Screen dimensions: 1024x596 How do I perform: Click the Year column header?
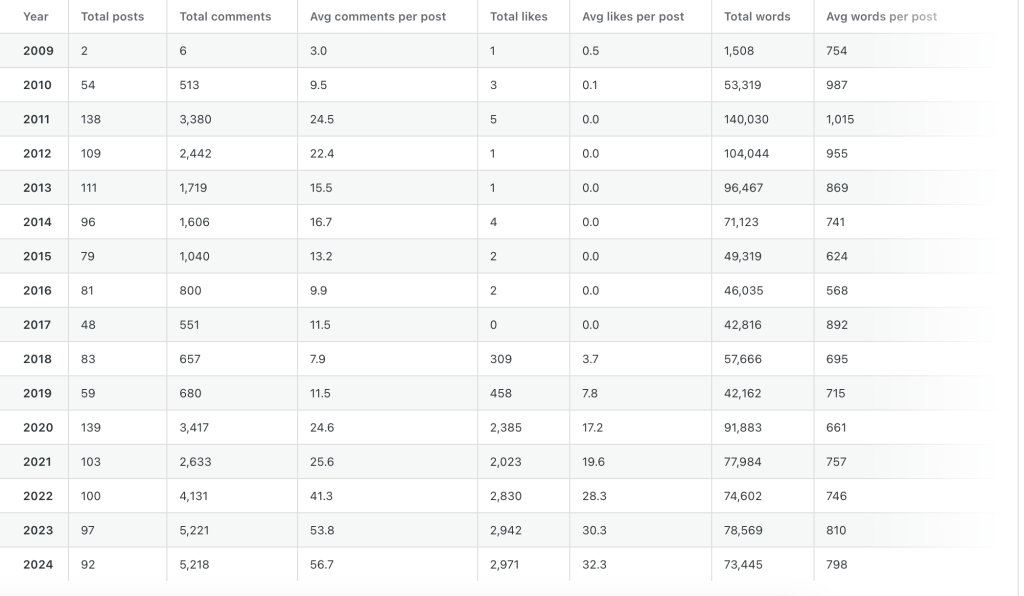click(35, 17)
